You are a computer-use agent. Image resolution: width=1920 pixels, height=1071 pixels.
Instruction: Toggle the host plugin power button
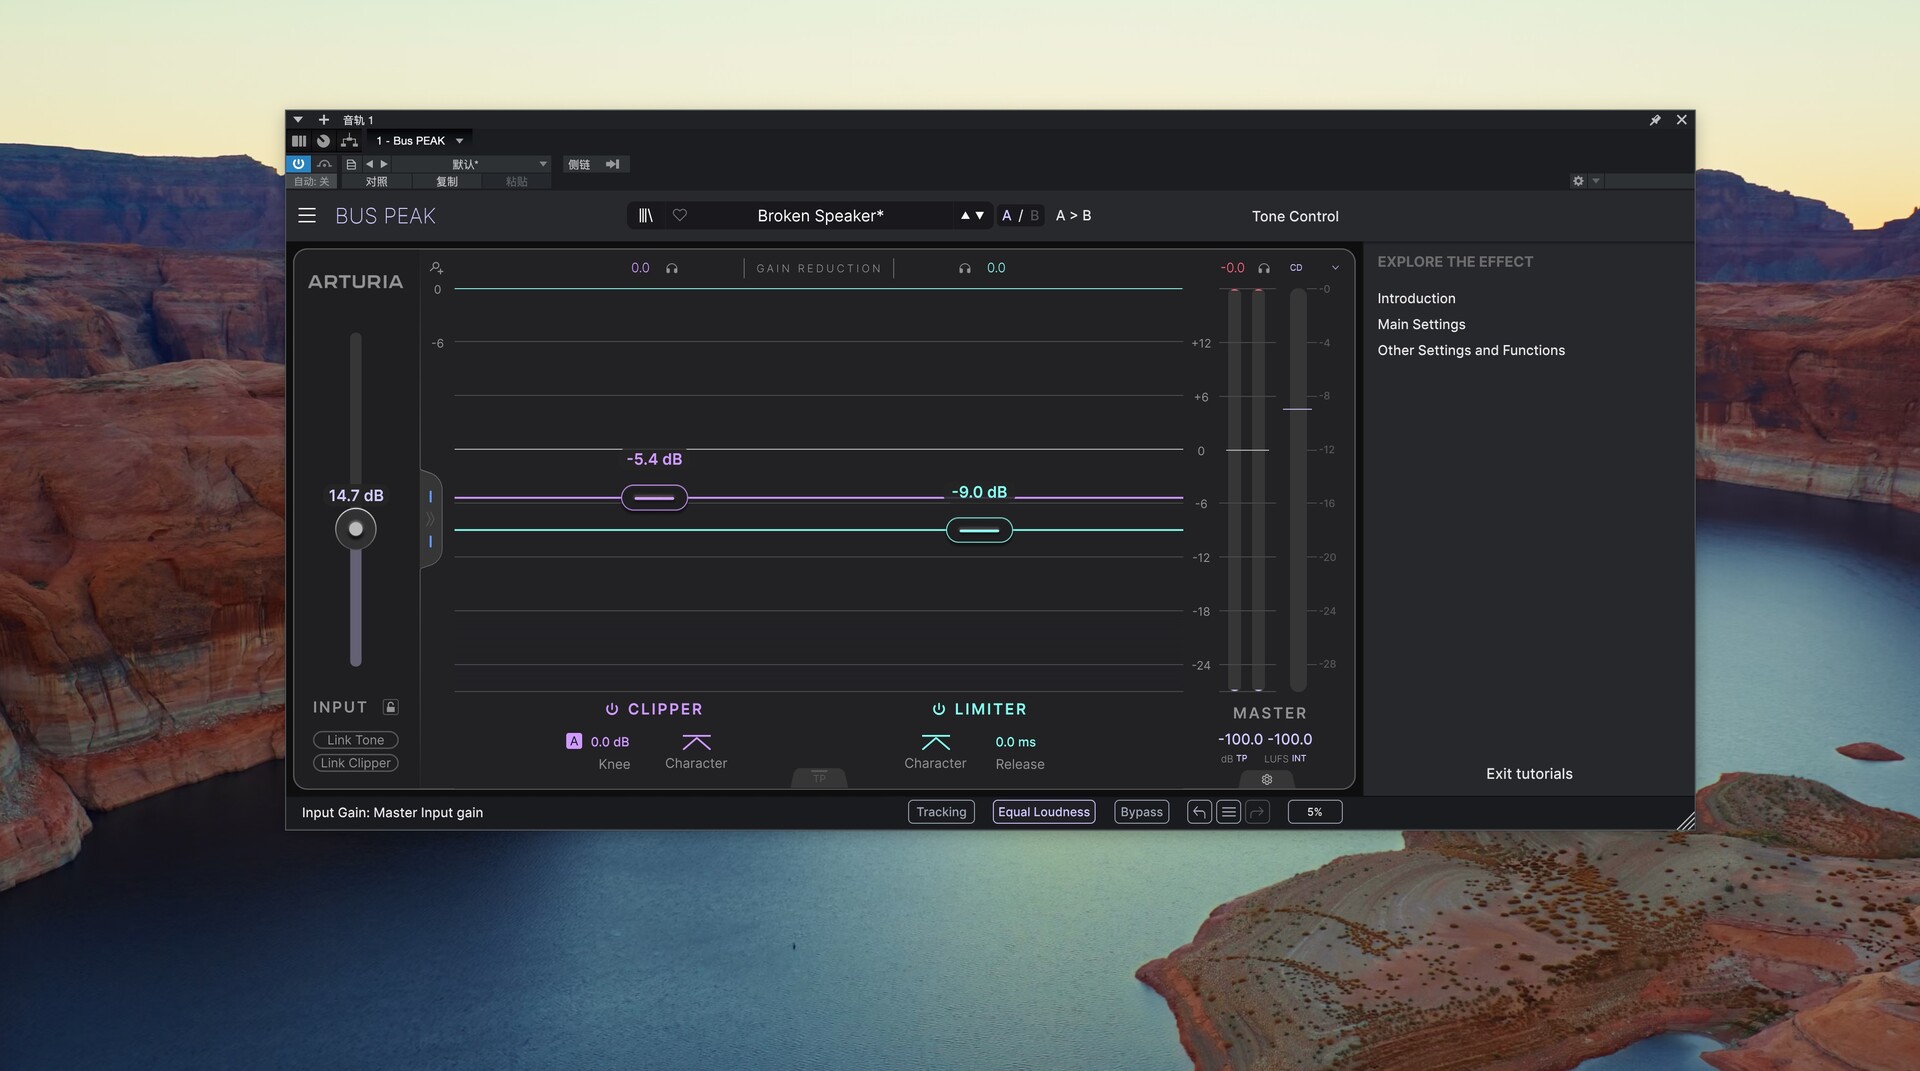pos(298,164)
